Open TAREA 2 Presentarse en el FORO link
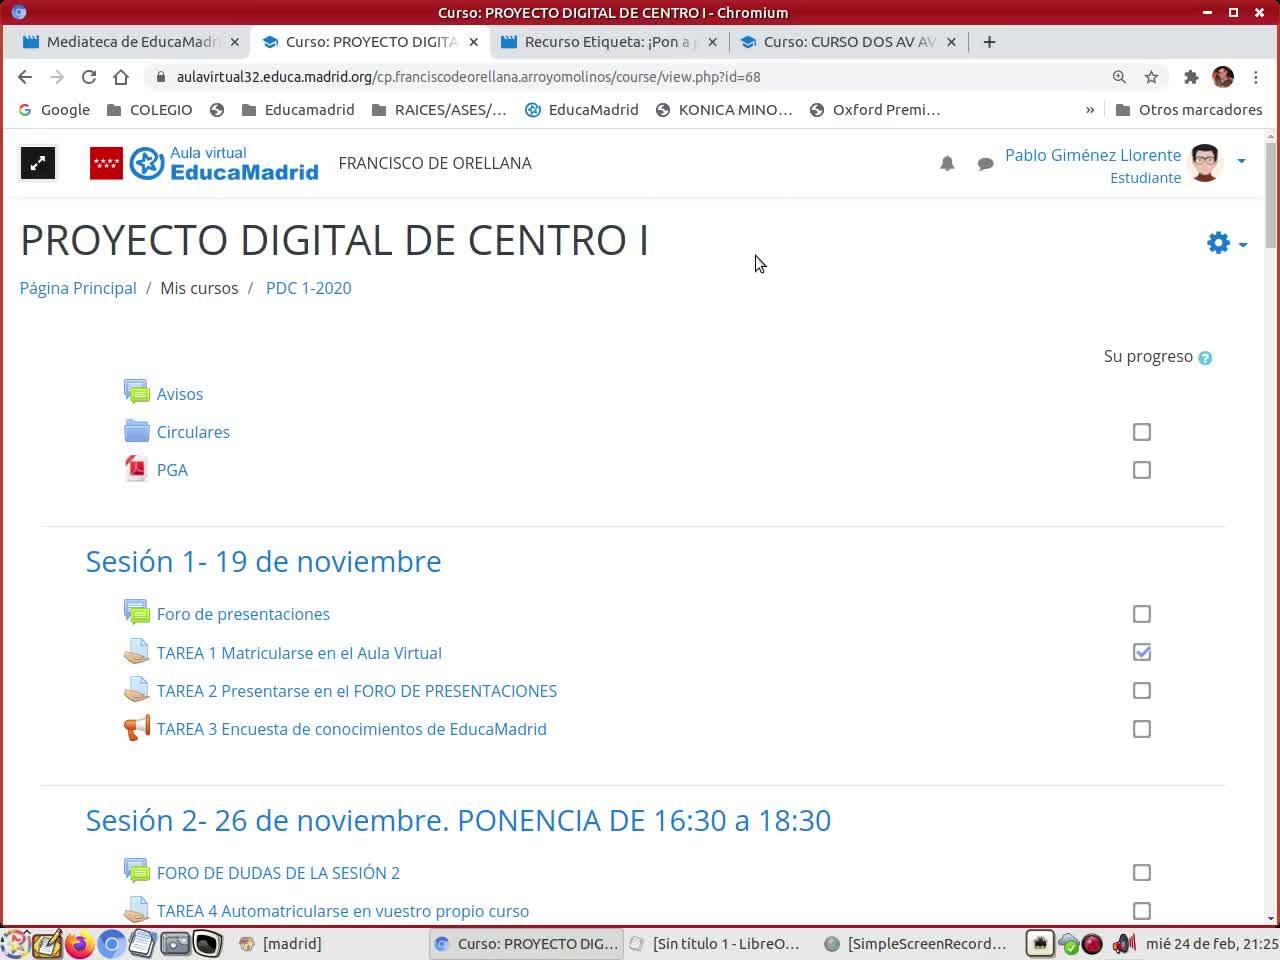 coord(357,691)
